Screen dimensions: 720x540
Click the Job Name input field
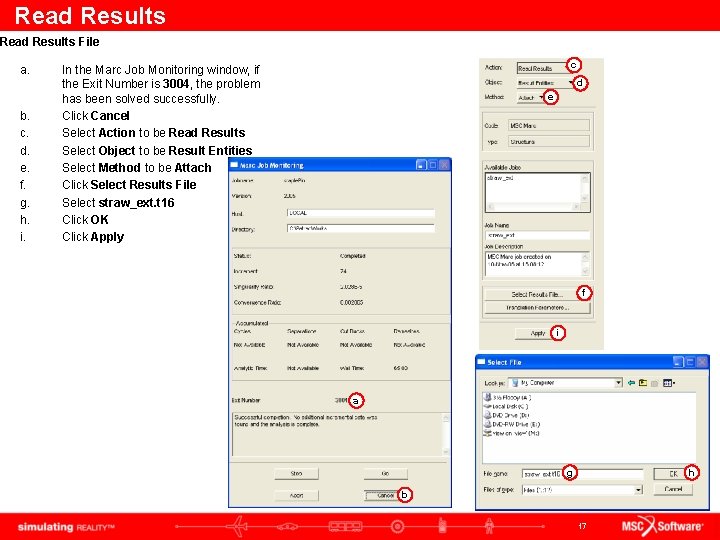537,235
